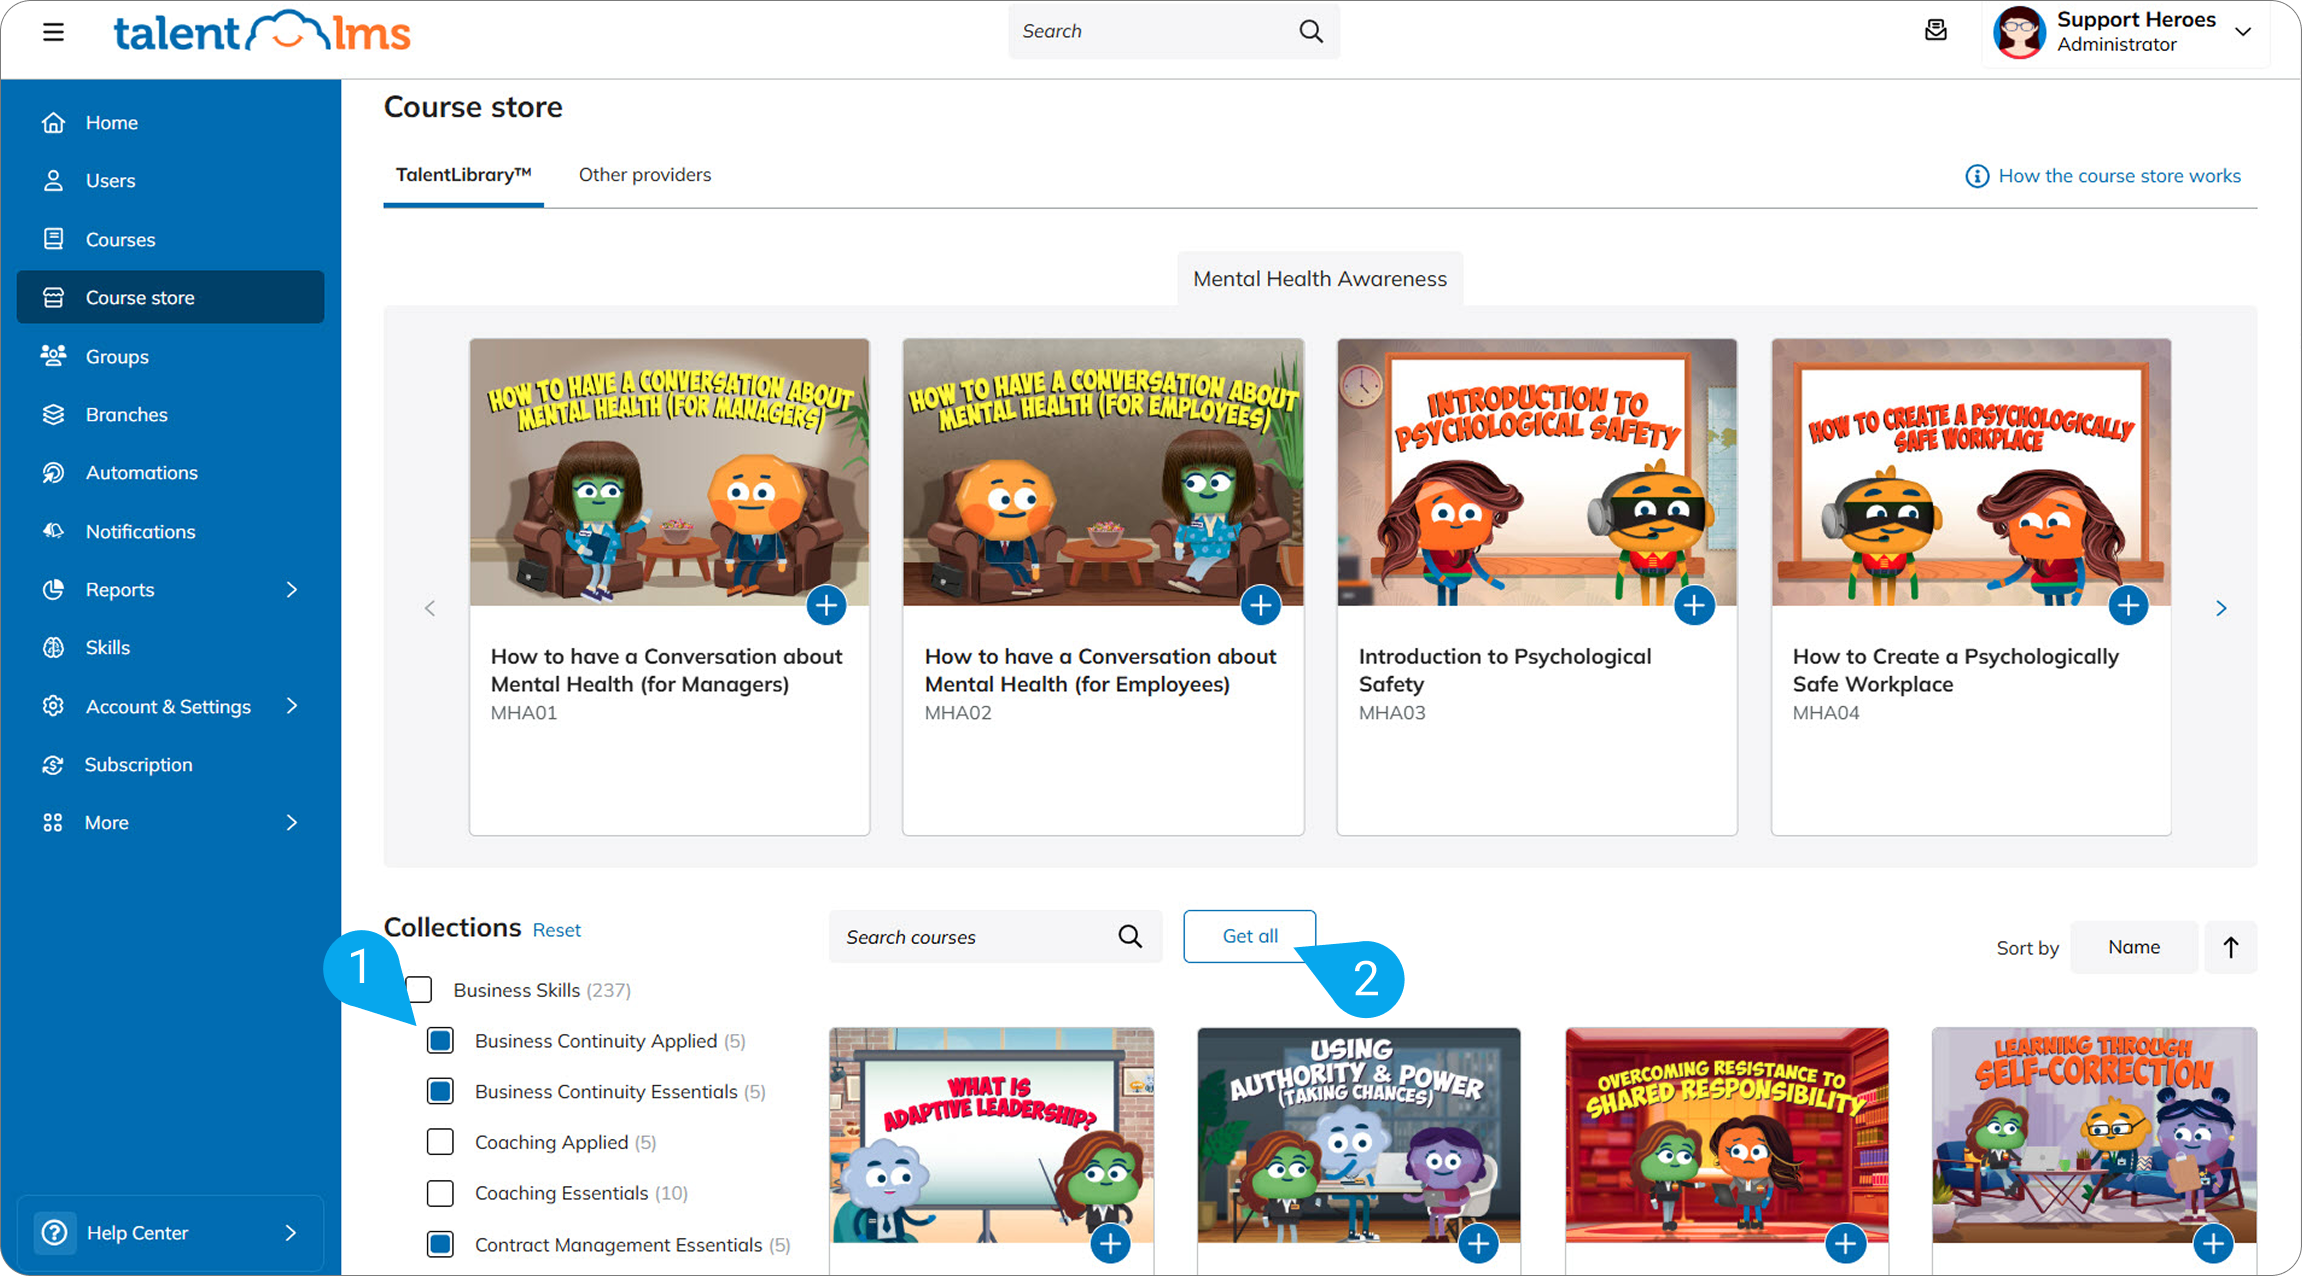Open Course store in sidebar
Screen dimensions: 2302x1276
pyautogui.click(x=171, y=297)
